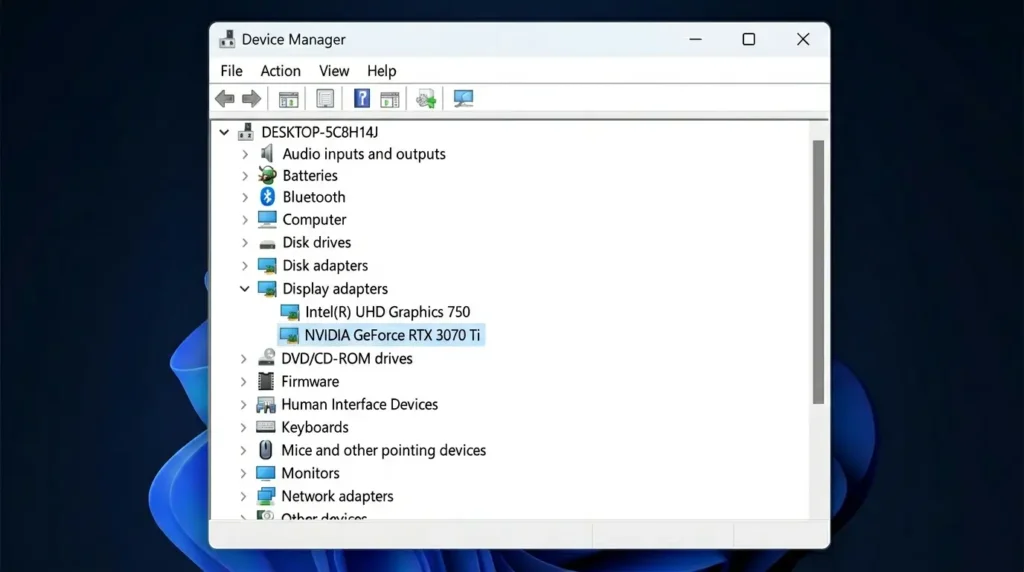Click the Monitors category icon
This screenshot has height=572, width=1024.
coord(265,472)
